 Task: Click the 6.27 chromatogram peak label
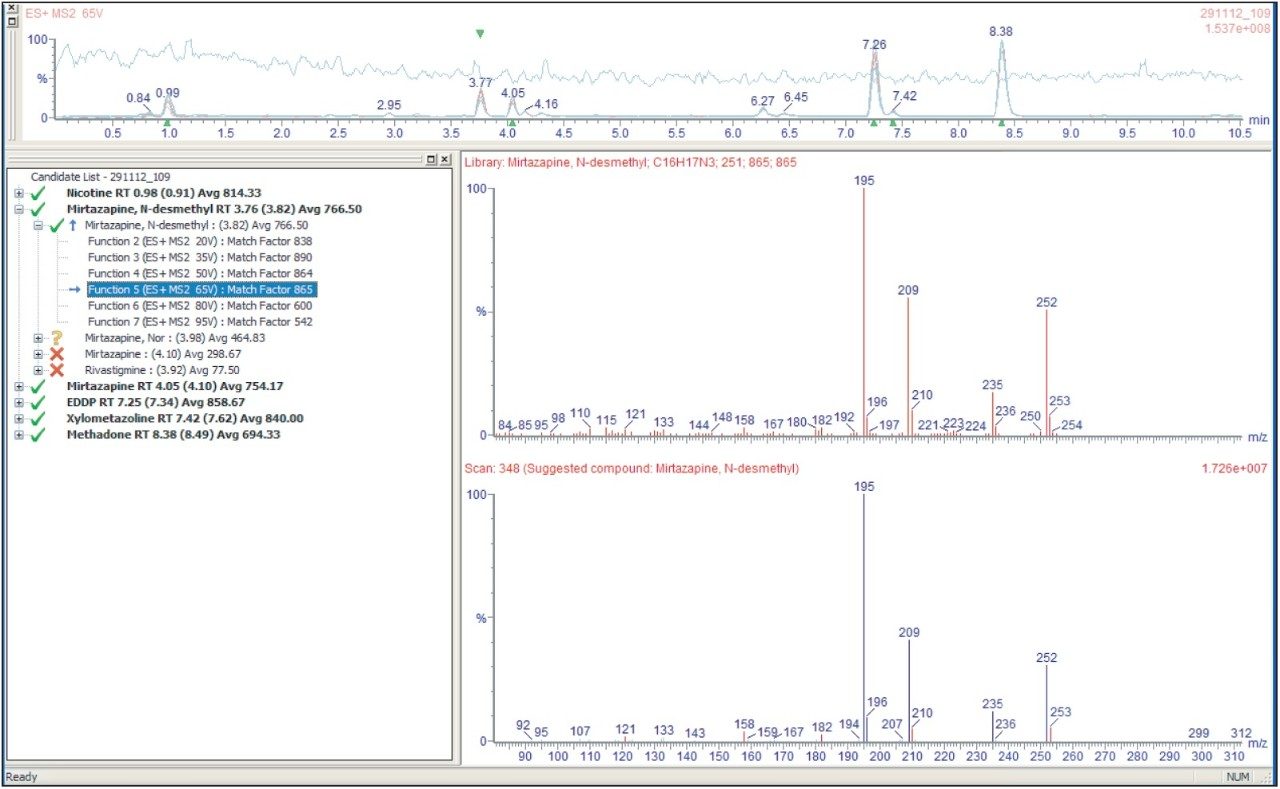[x=762, y=101]
